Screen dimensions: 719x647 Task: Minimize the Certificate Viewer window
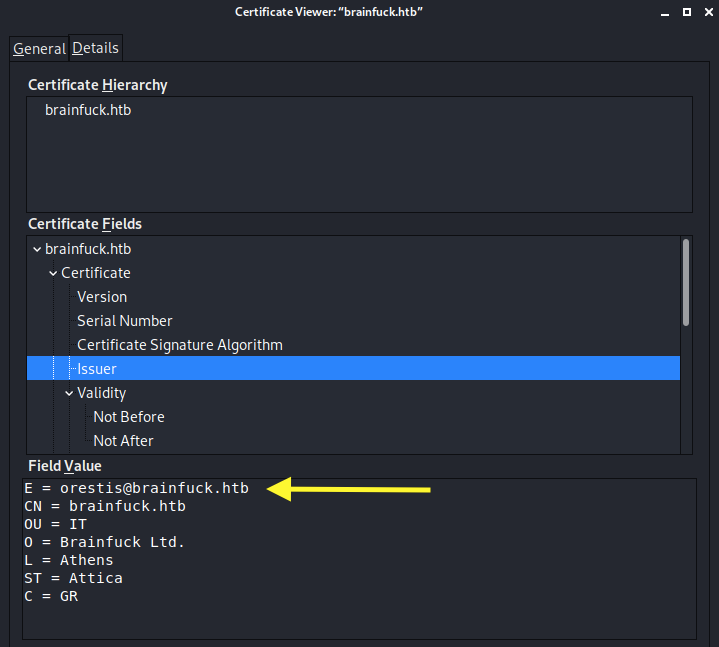pos(665,12)
